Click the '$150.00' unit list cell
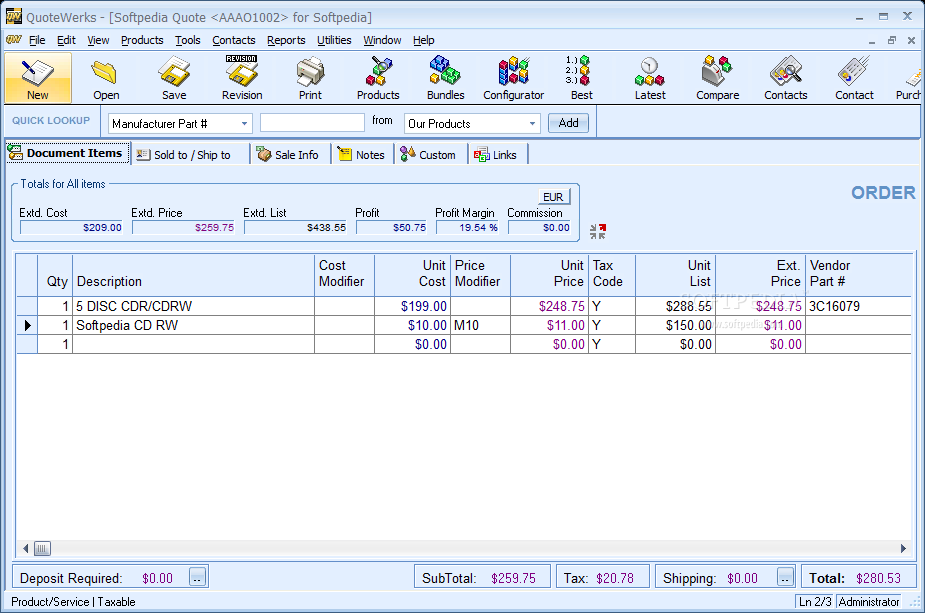This screenshot has height=613, width=925. click(675, 325)
